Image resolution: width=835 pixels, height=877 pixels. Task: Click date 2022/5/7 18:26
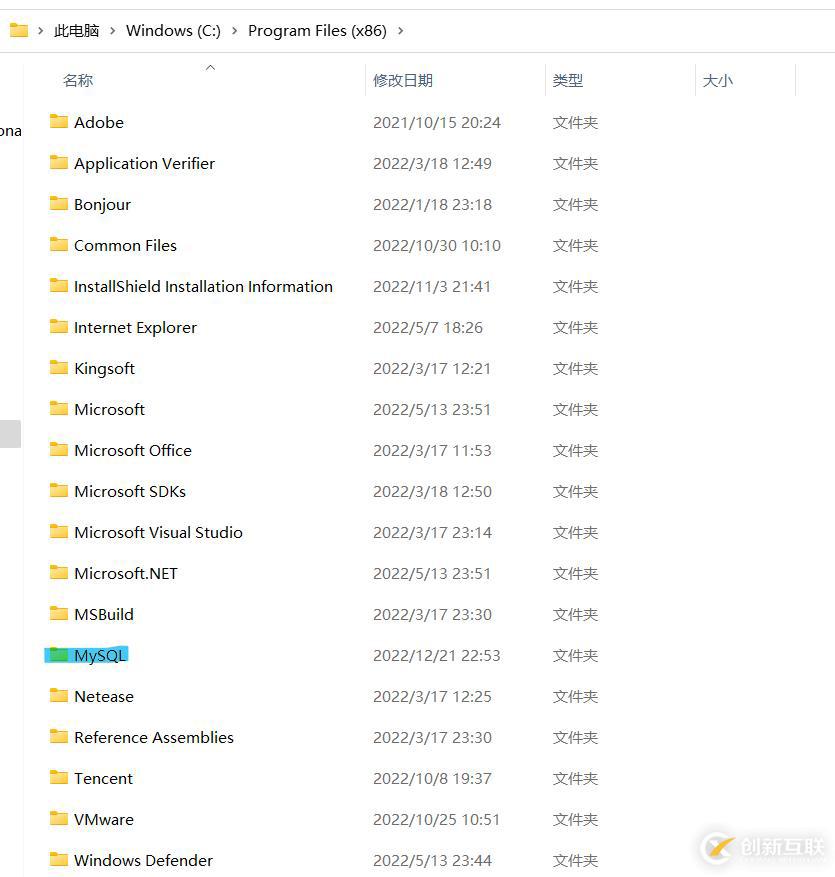[427, 327]
